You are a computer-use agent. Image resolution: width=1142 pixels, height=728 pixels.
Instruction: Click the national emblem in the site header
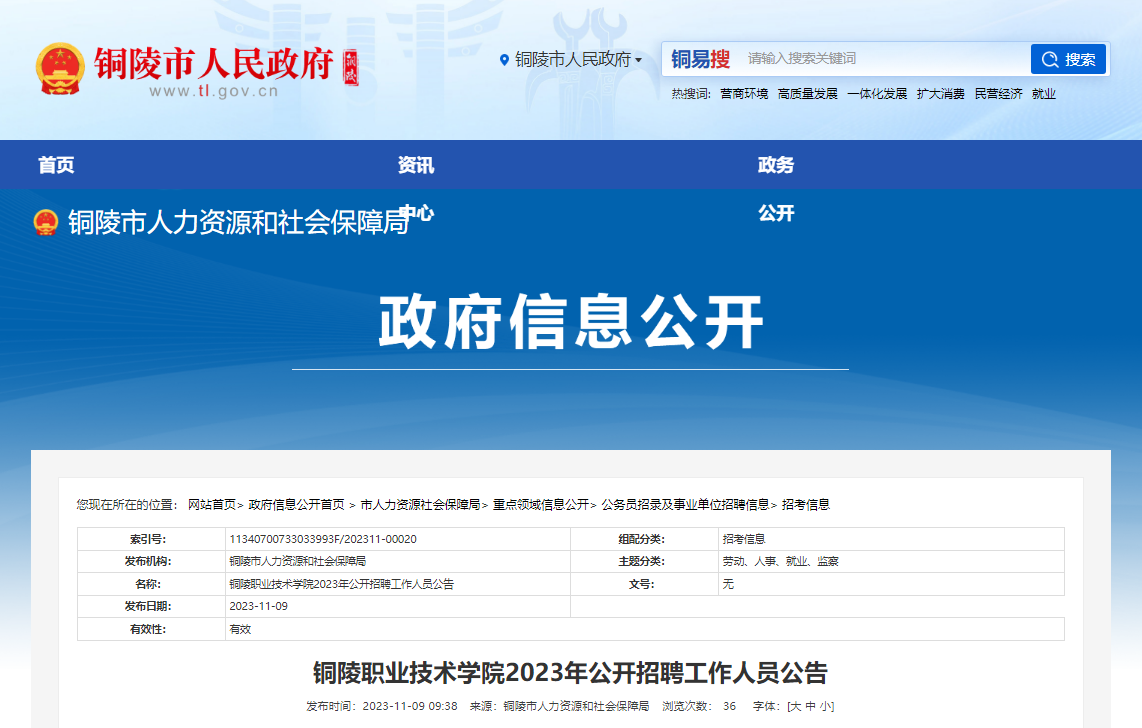(60, 69)
